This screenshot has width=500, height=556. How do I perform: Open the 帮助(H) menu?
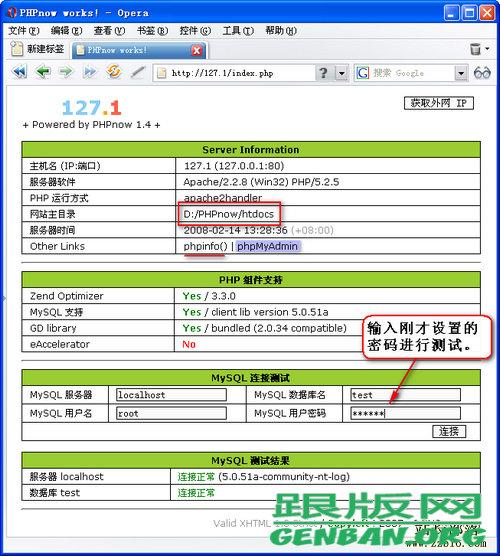click(x=281, y=31)
